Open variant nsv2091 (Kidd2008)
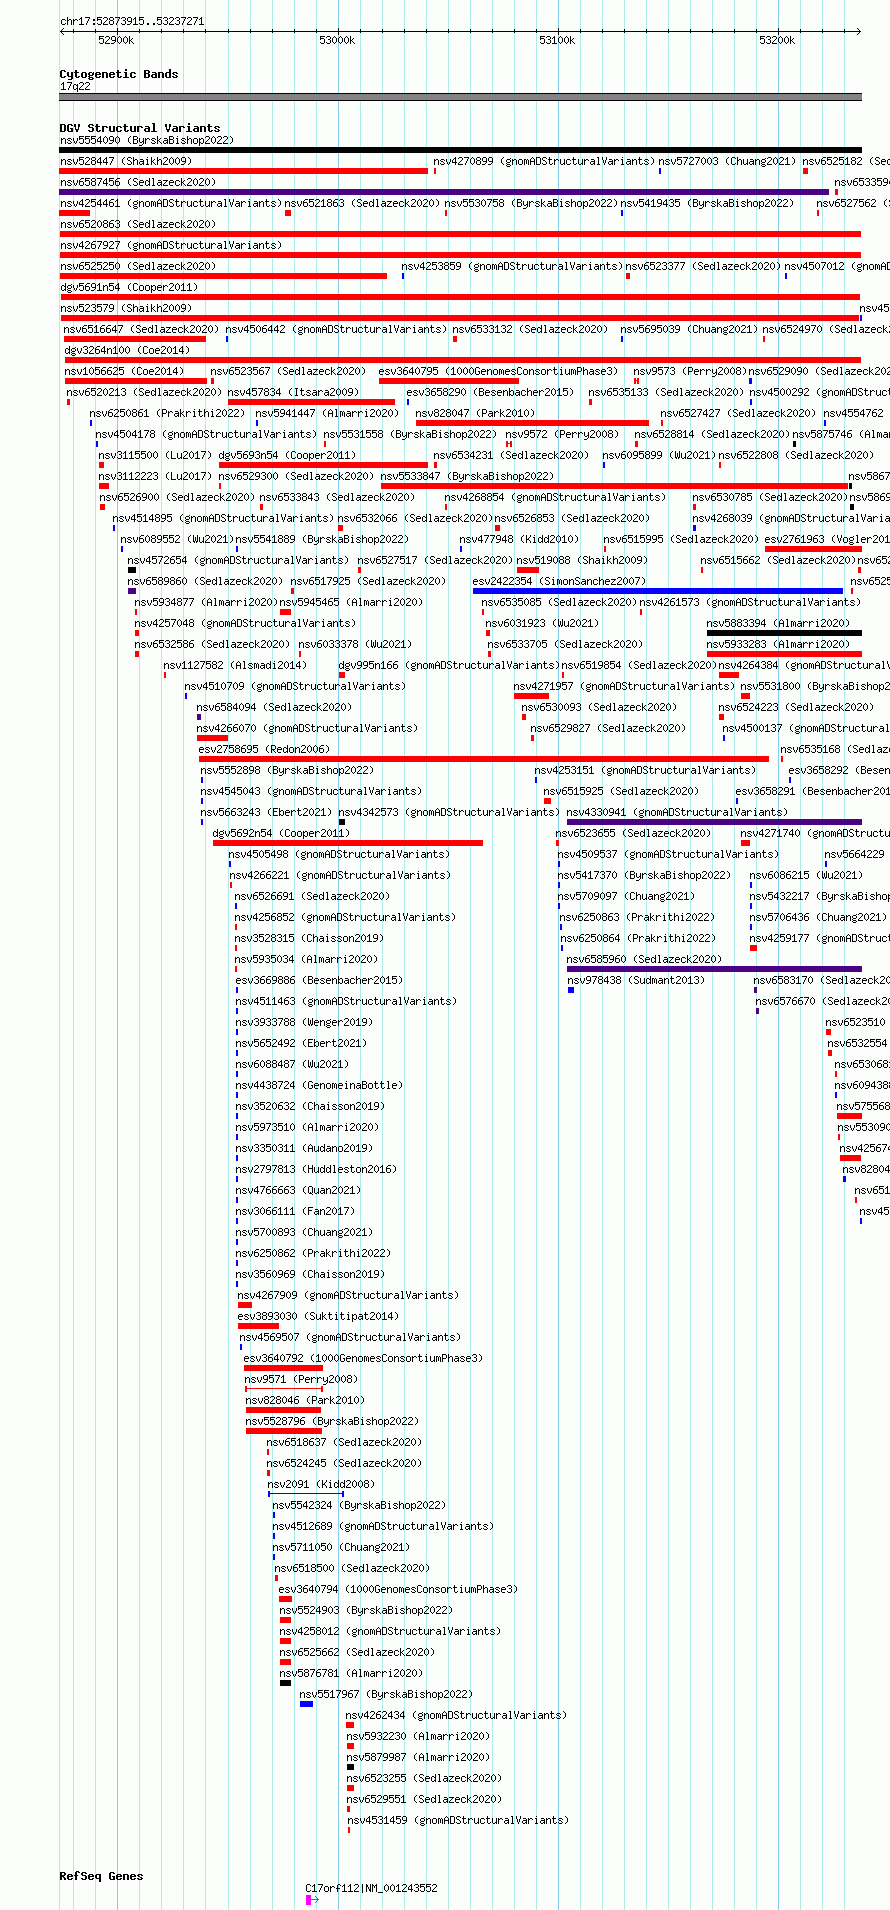The width and height of the screenshot is (890, 1910). [x=321, y=1484]
